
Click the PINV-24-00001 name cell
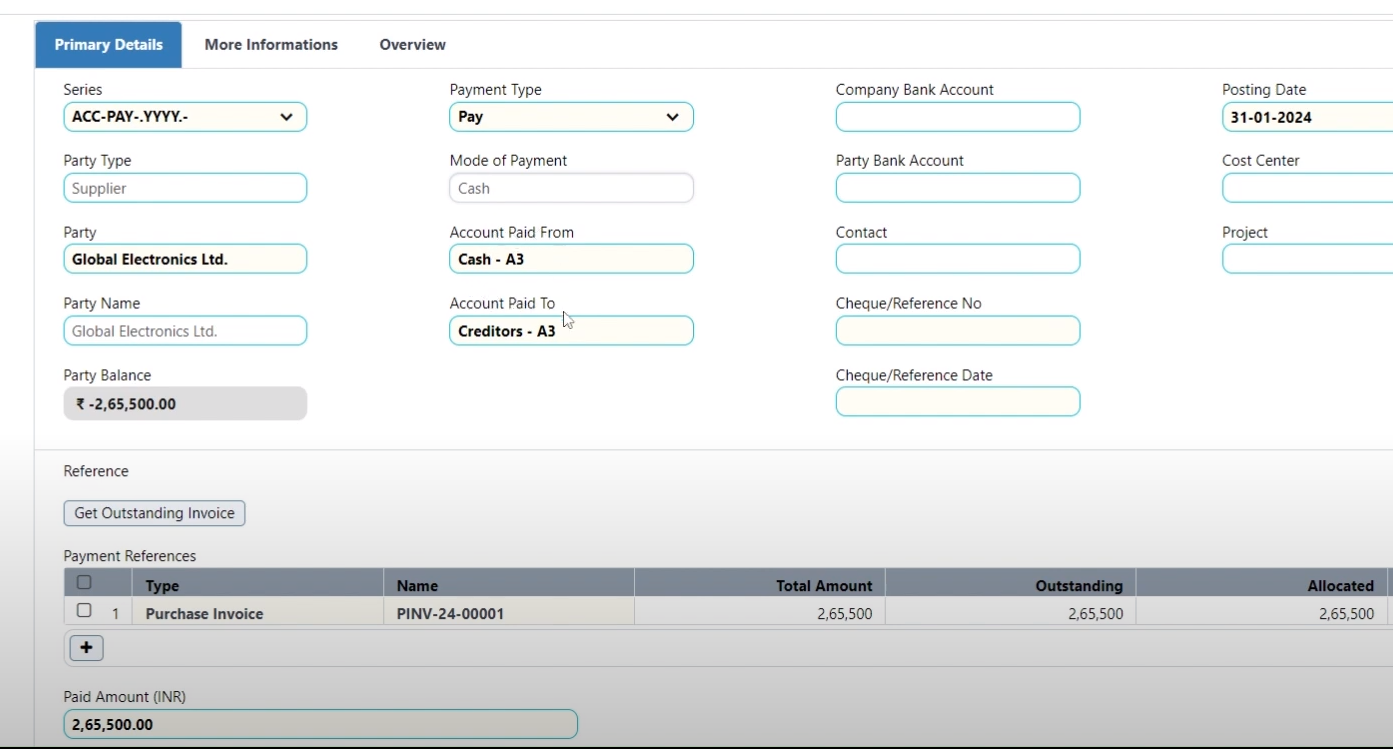(509, 613)
